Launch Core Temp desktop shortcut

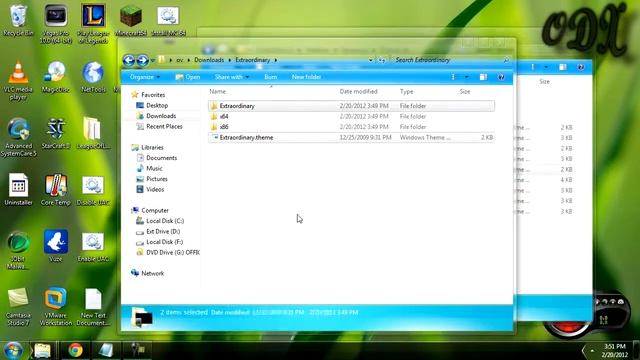(x=56, y=189)
